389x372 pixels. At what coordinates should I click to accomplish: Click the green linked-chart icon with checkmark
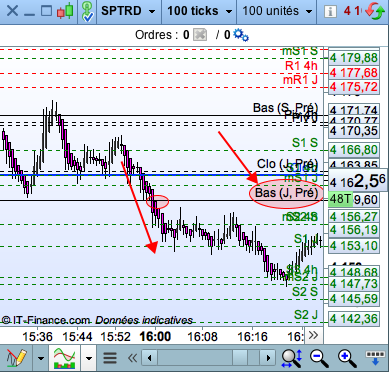[x=88, y=12]
